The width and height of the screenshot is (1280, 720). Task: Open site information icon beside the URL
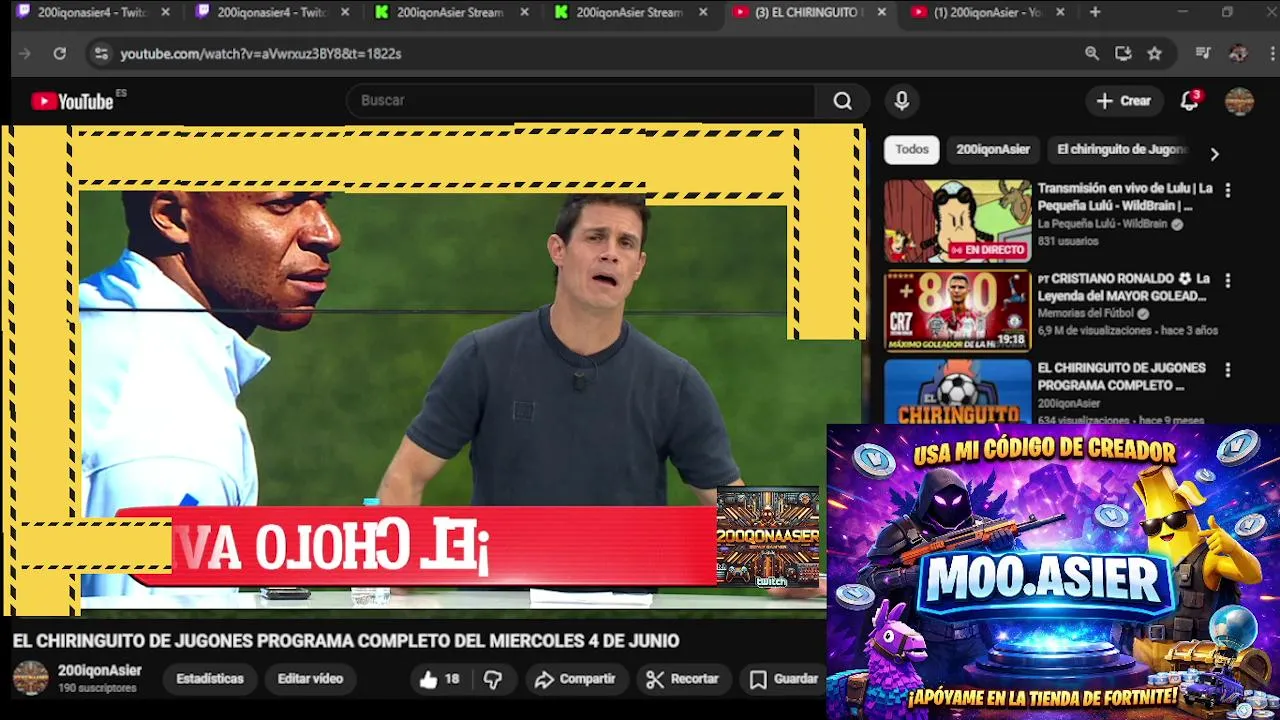point(100,54)
